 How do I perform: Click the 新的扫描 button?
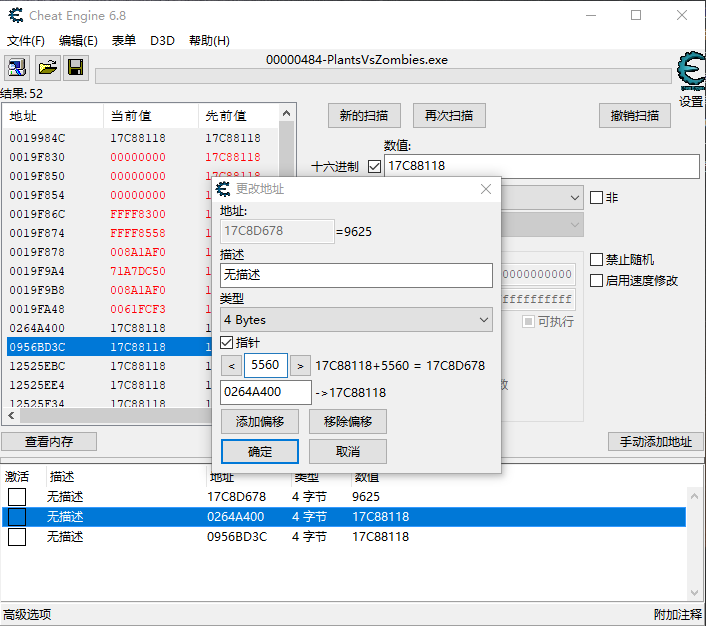click(x=364, y=116)
